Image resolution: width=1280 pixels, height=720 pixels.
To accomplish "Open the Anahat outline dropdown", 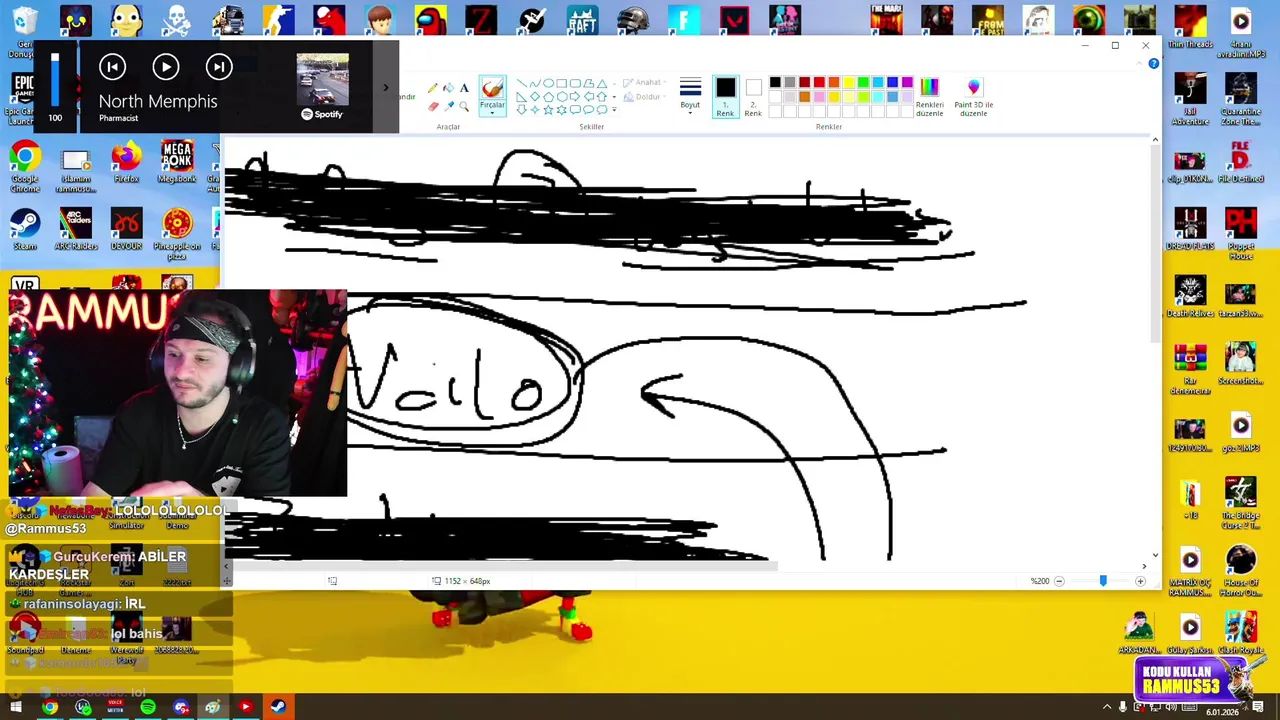I will [646, 82].
